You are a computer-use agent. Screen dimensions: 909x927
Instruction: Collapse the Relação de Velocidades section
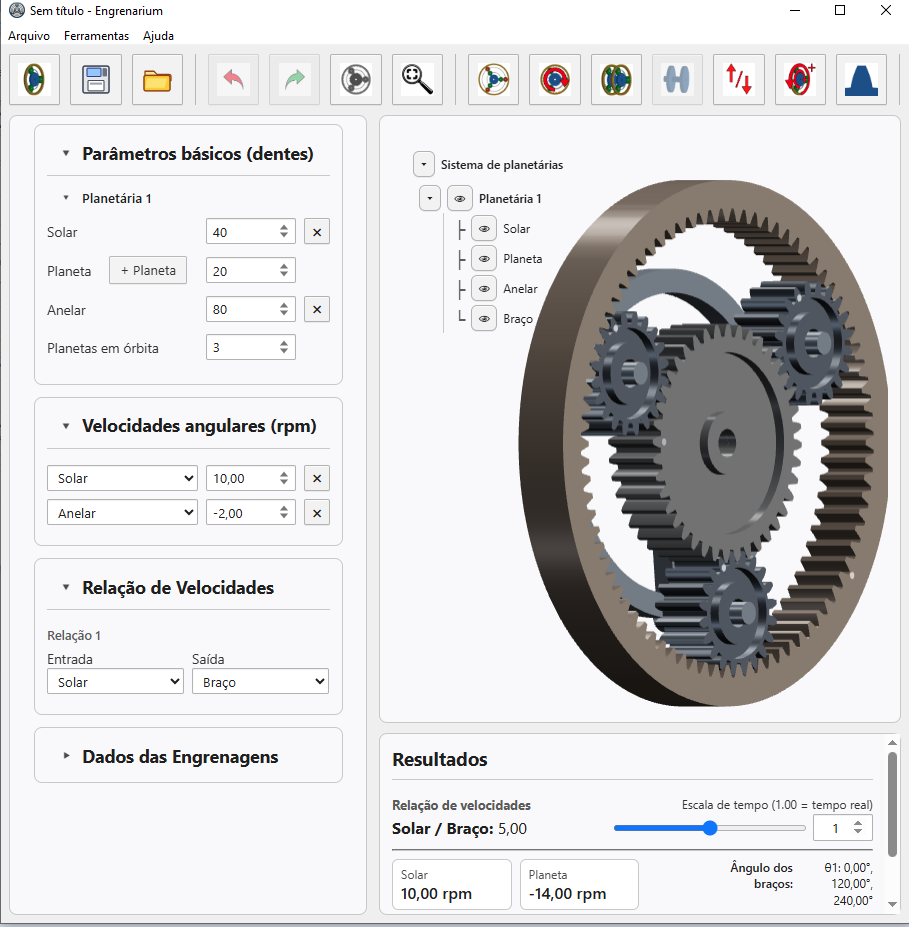66,588
